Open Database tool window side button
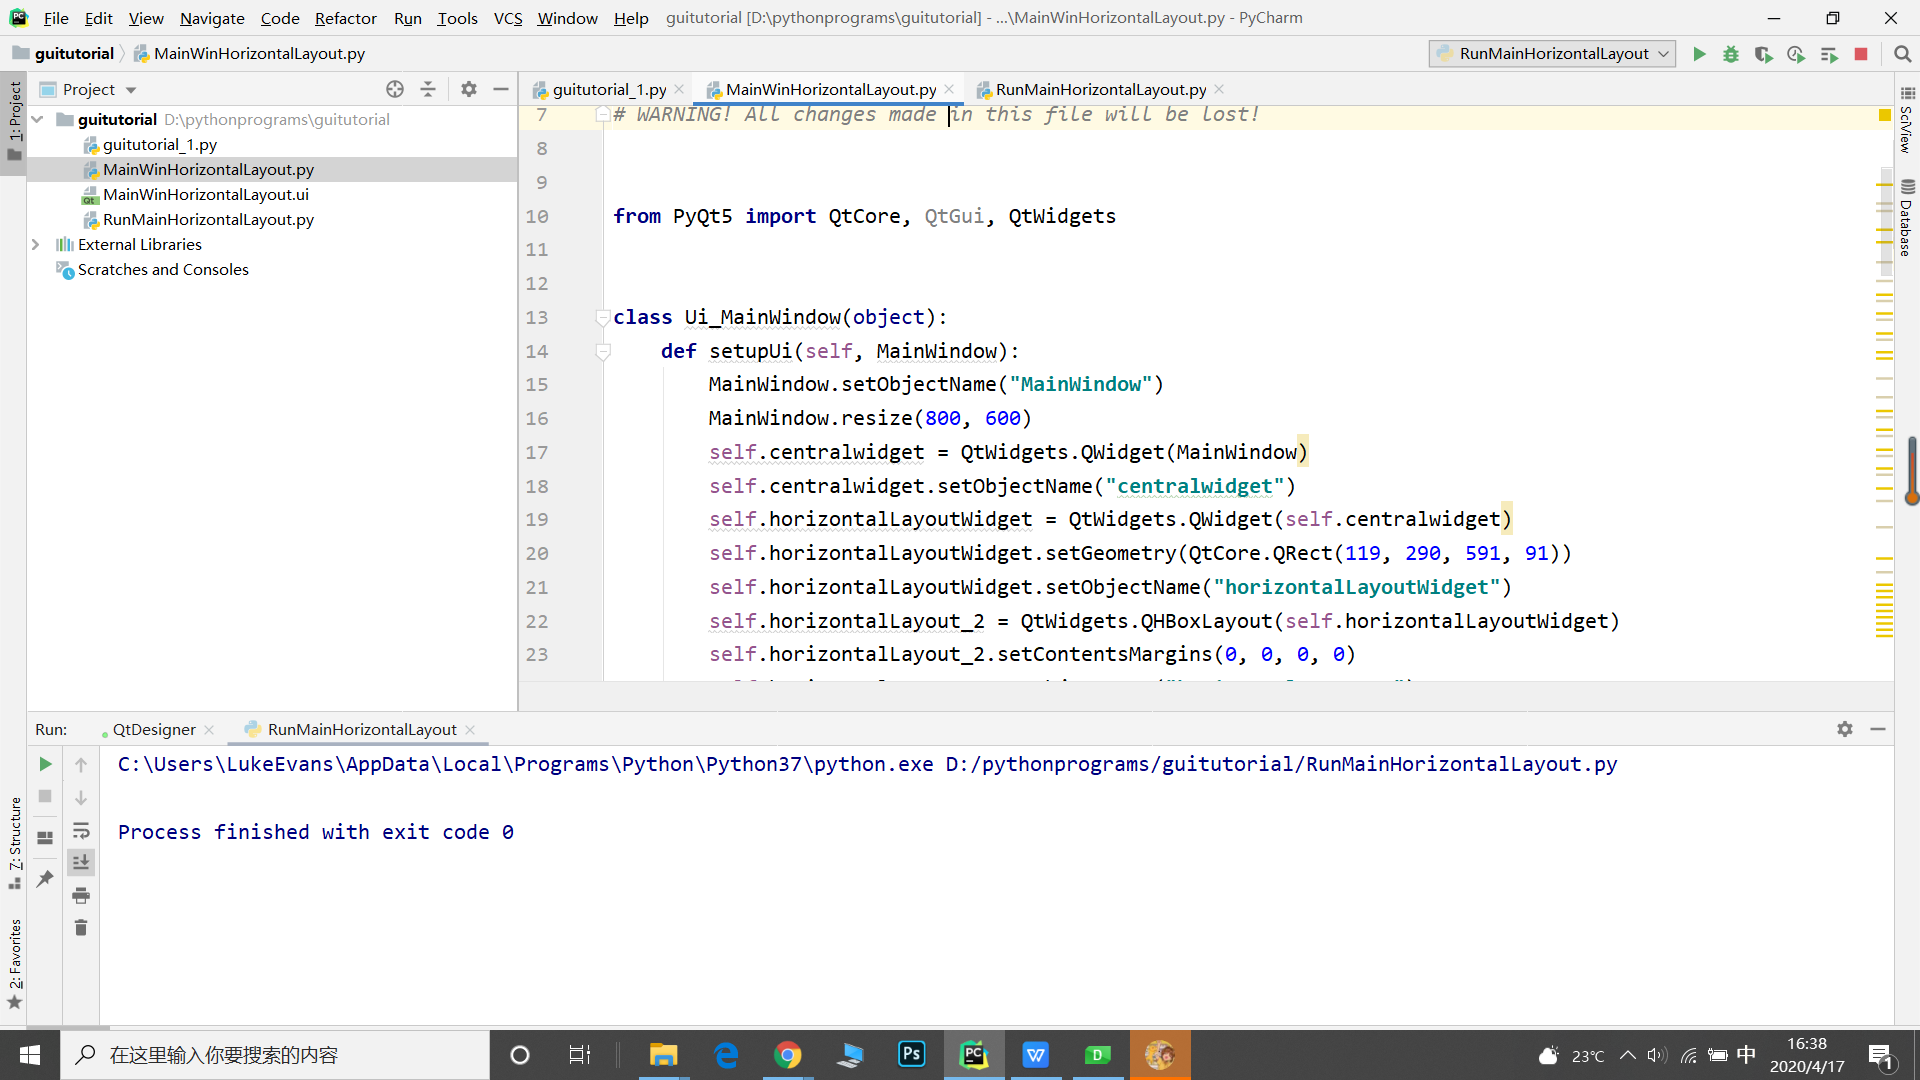 [x=1907, y=218]
